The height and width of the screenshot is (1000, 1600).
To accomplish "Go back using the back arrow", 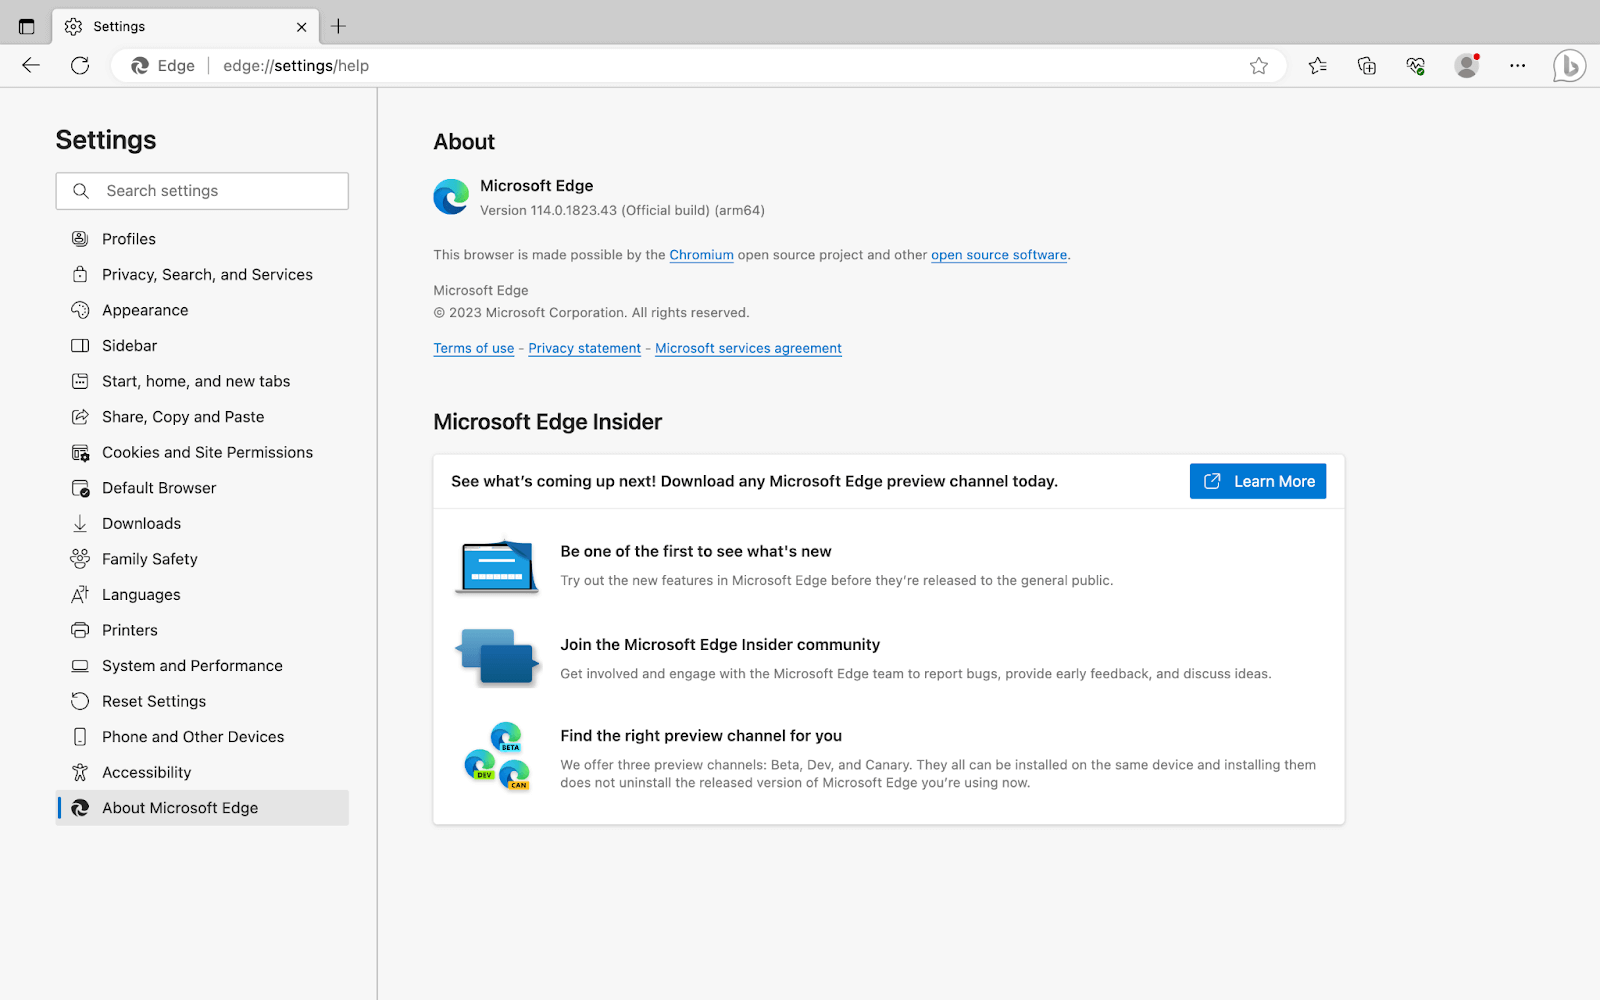I will (x=30, y=65).
